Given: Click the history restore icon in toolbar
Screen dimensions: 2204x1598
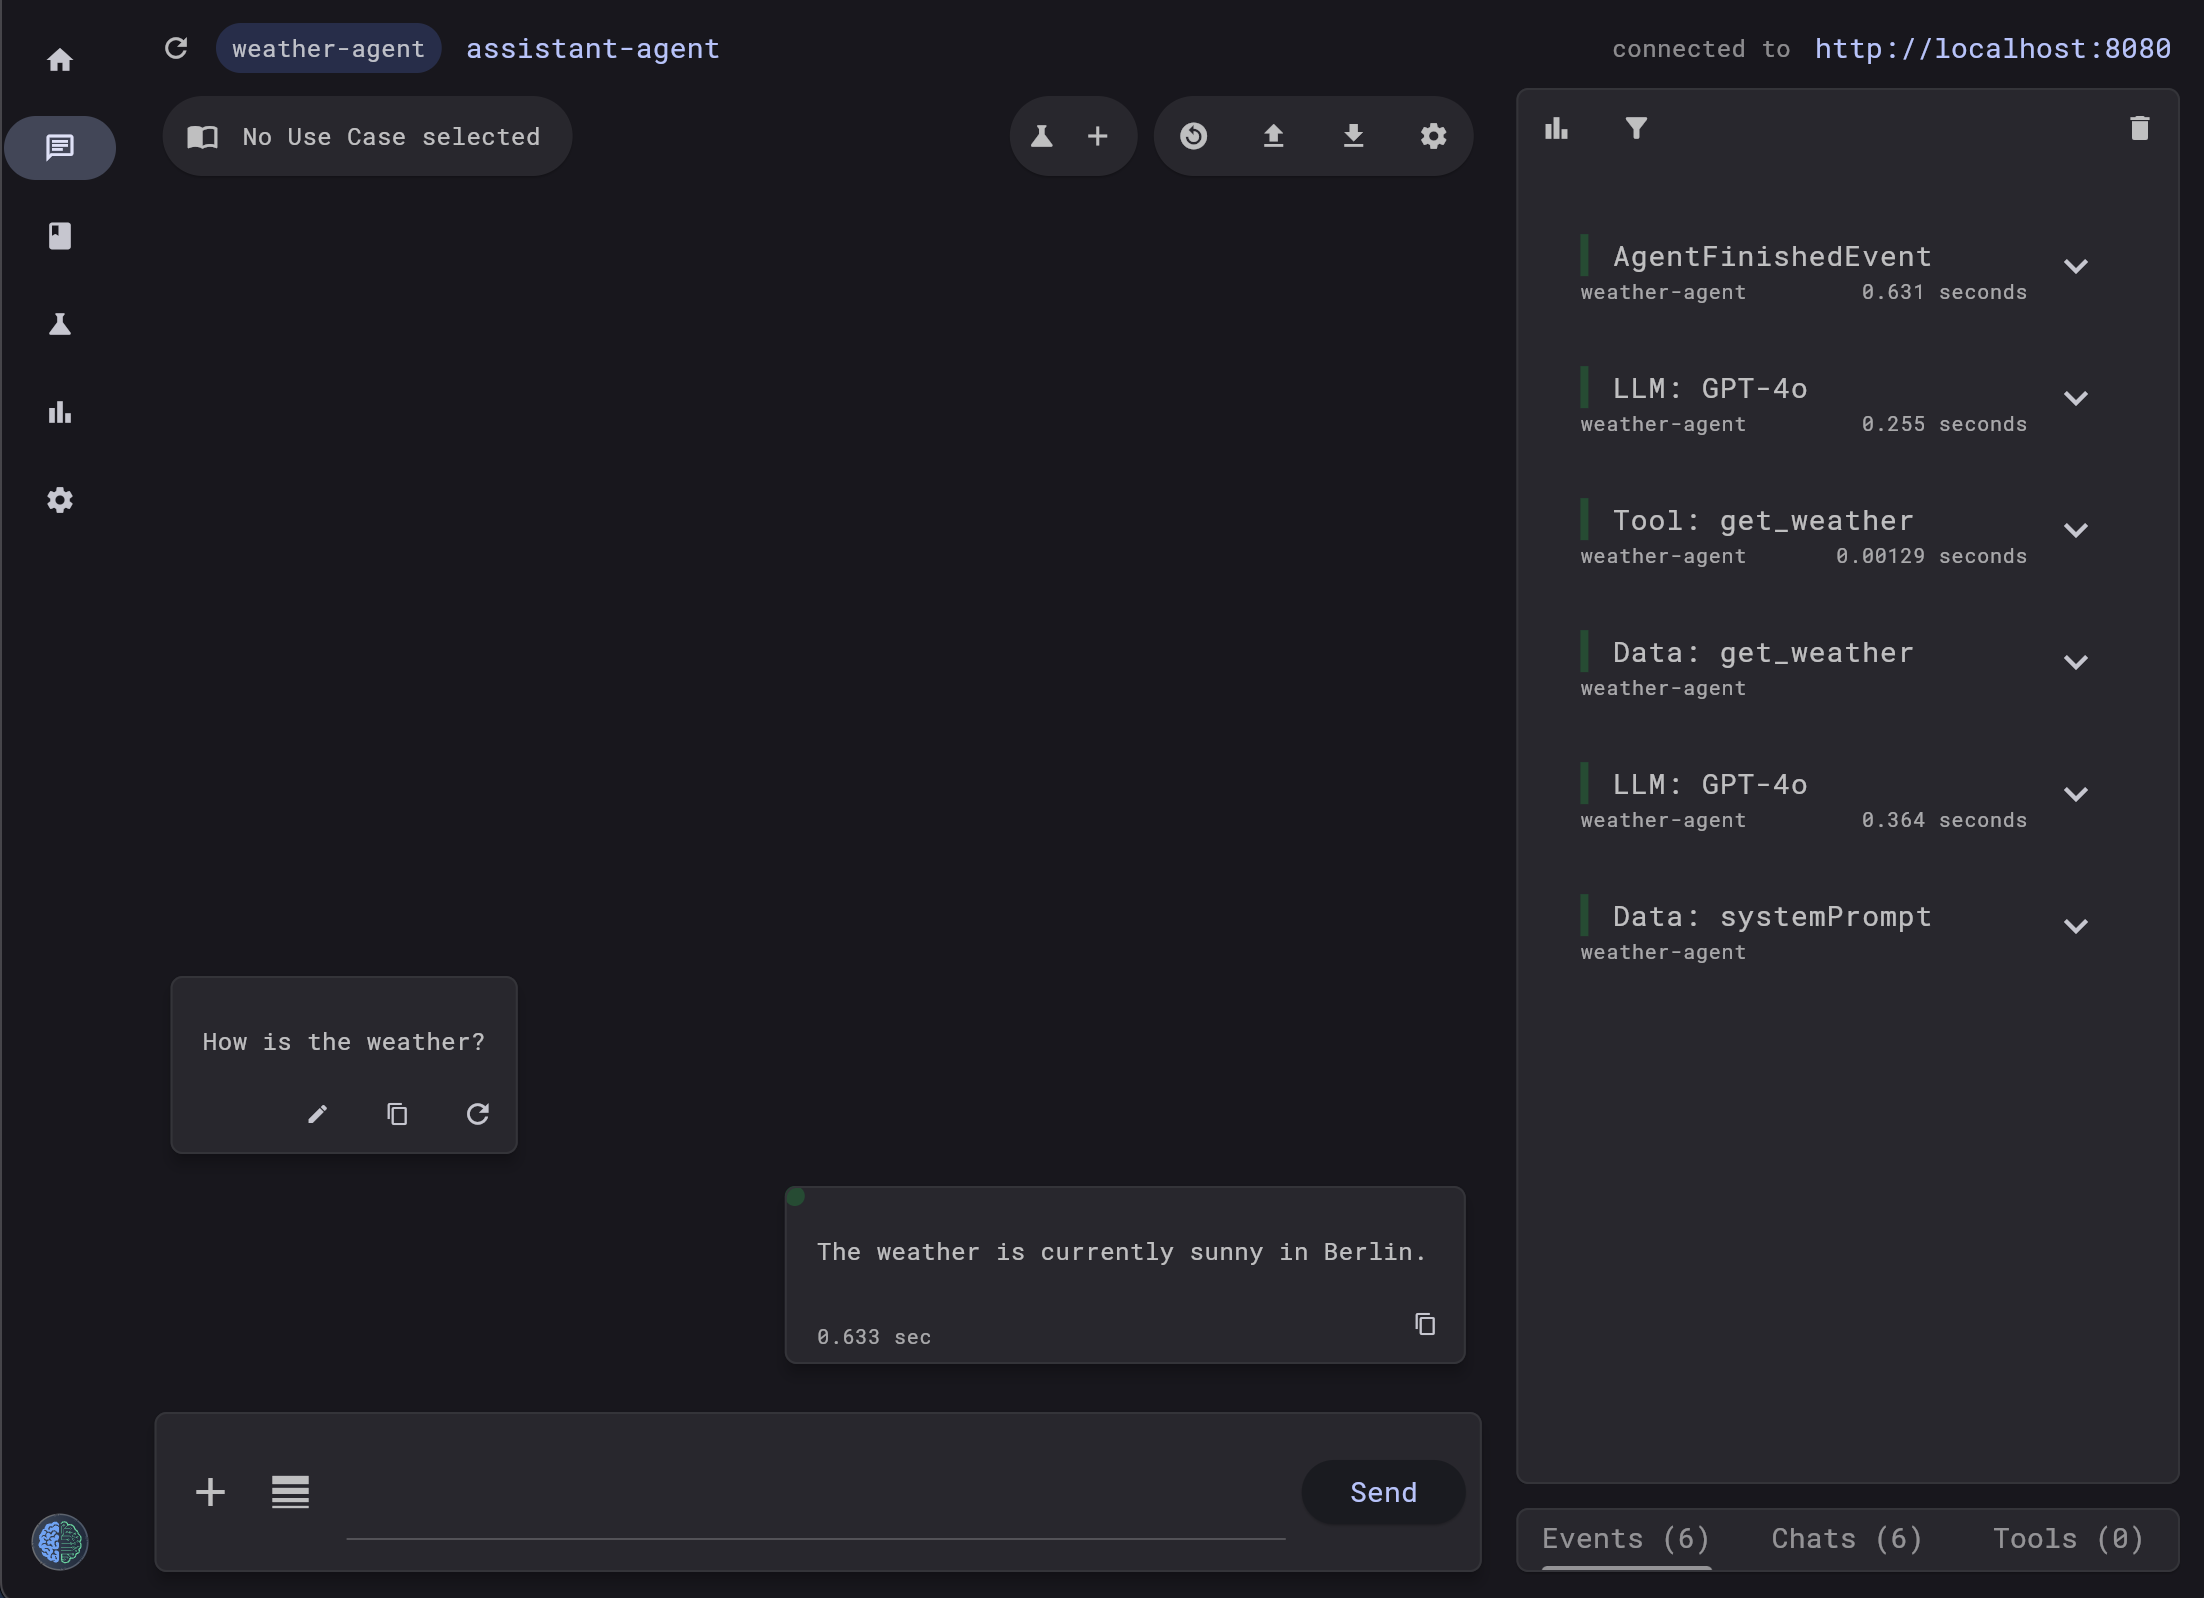Looking at the screenshot, I should [1193, 136].
